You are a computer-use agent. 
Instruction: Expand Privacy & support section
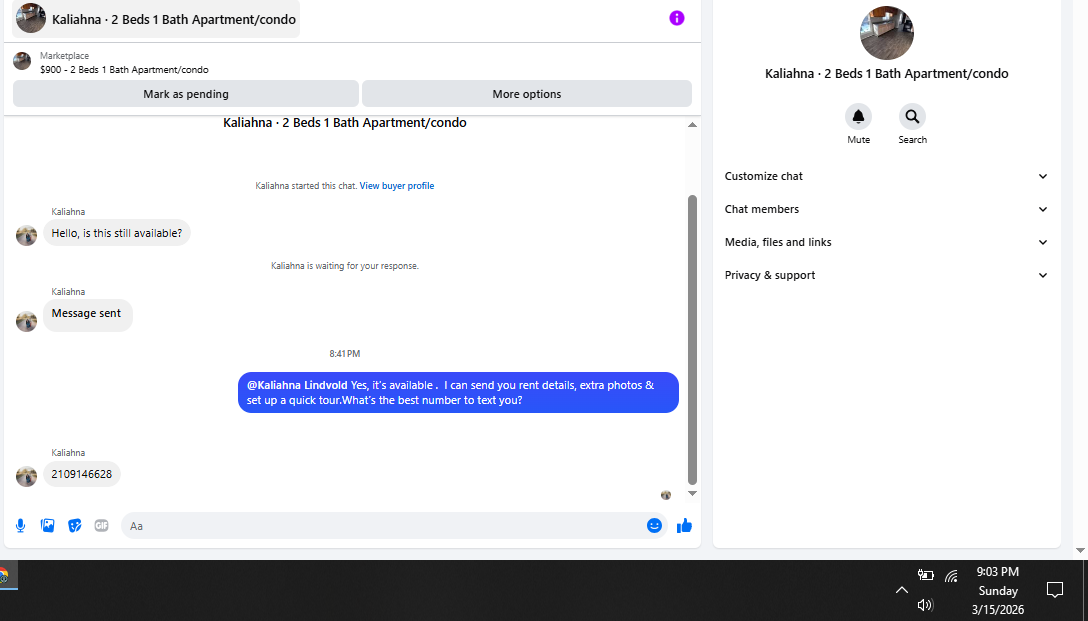[886, 275]
